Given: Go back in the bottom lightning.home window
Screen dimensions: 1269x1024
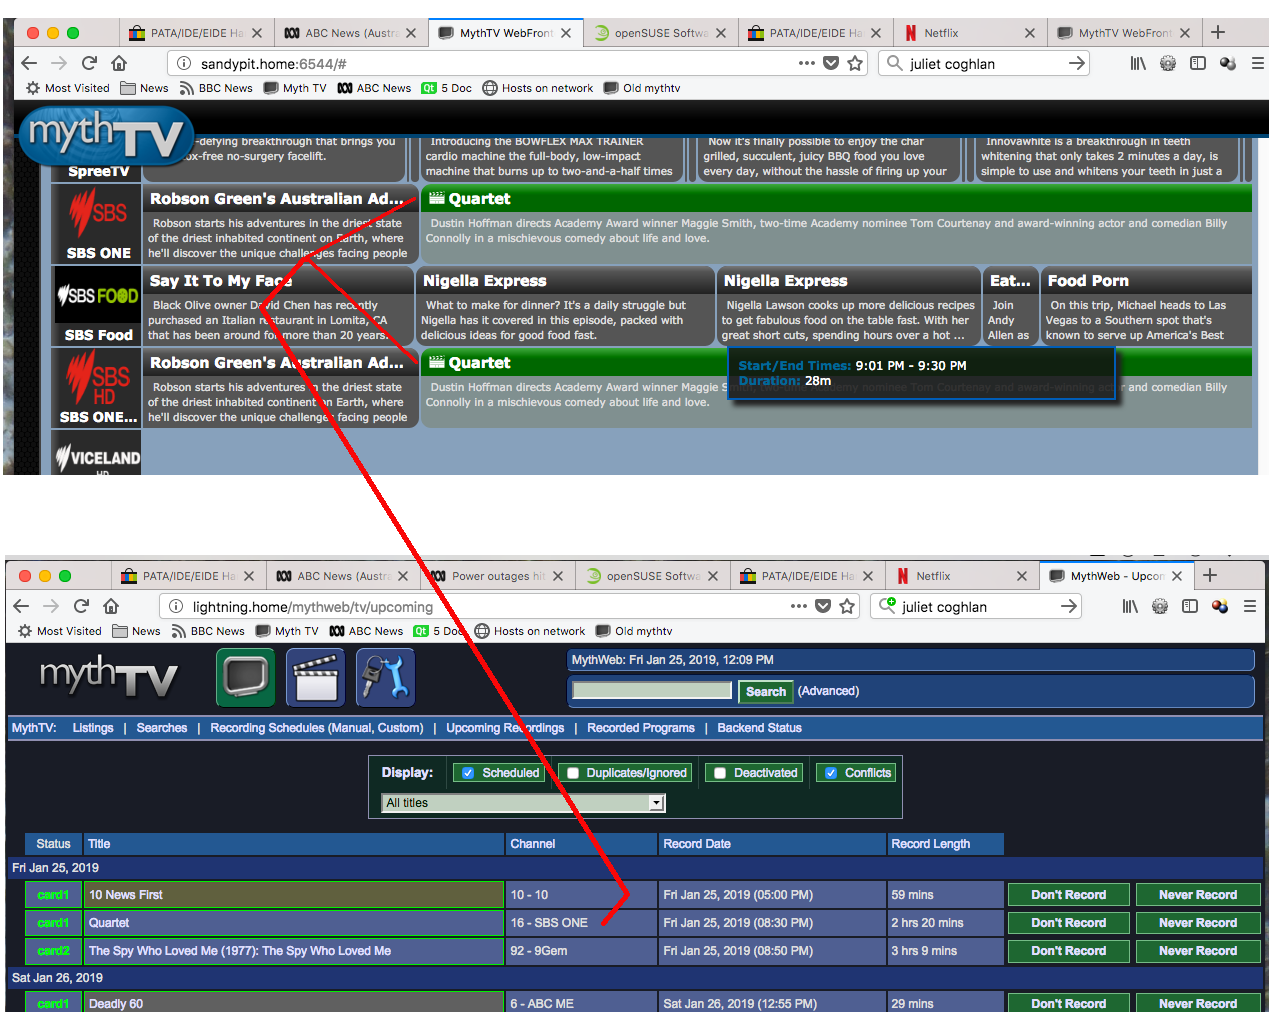Looking at the screenshot, I should point(21,606).
